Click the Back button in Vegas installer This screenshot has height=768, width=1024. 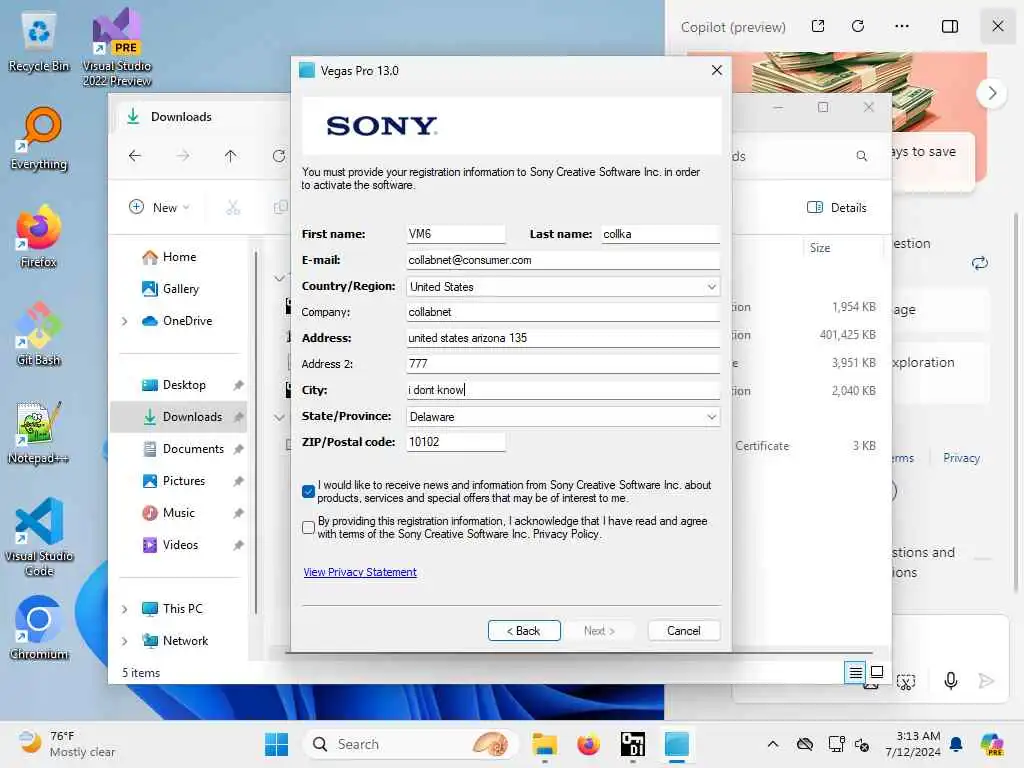tap(524, 630)
